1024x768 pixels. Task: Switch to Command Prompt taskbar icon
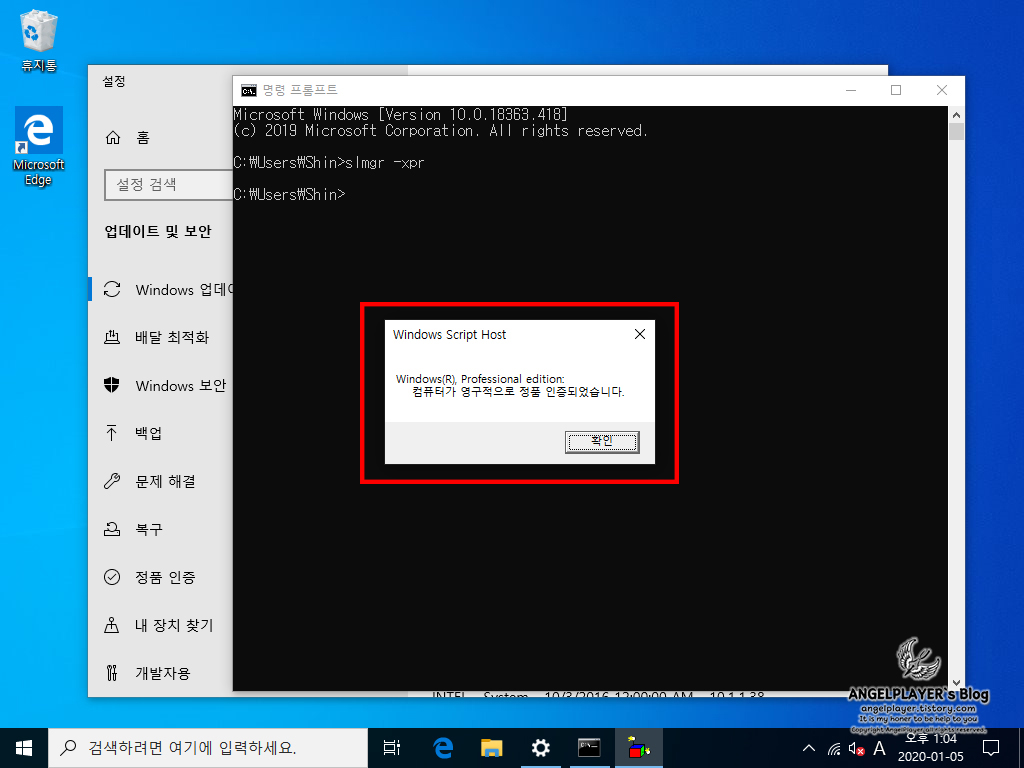(589, 748)
